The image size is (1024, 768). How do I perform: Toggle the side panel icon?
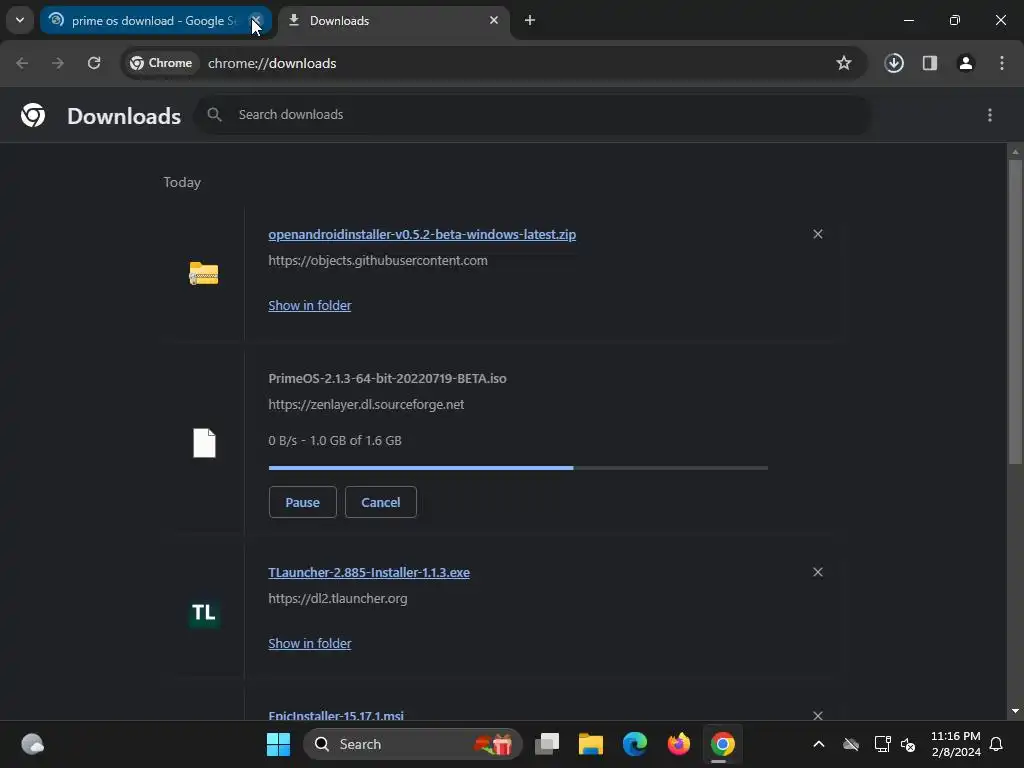[x=930, y=63]
